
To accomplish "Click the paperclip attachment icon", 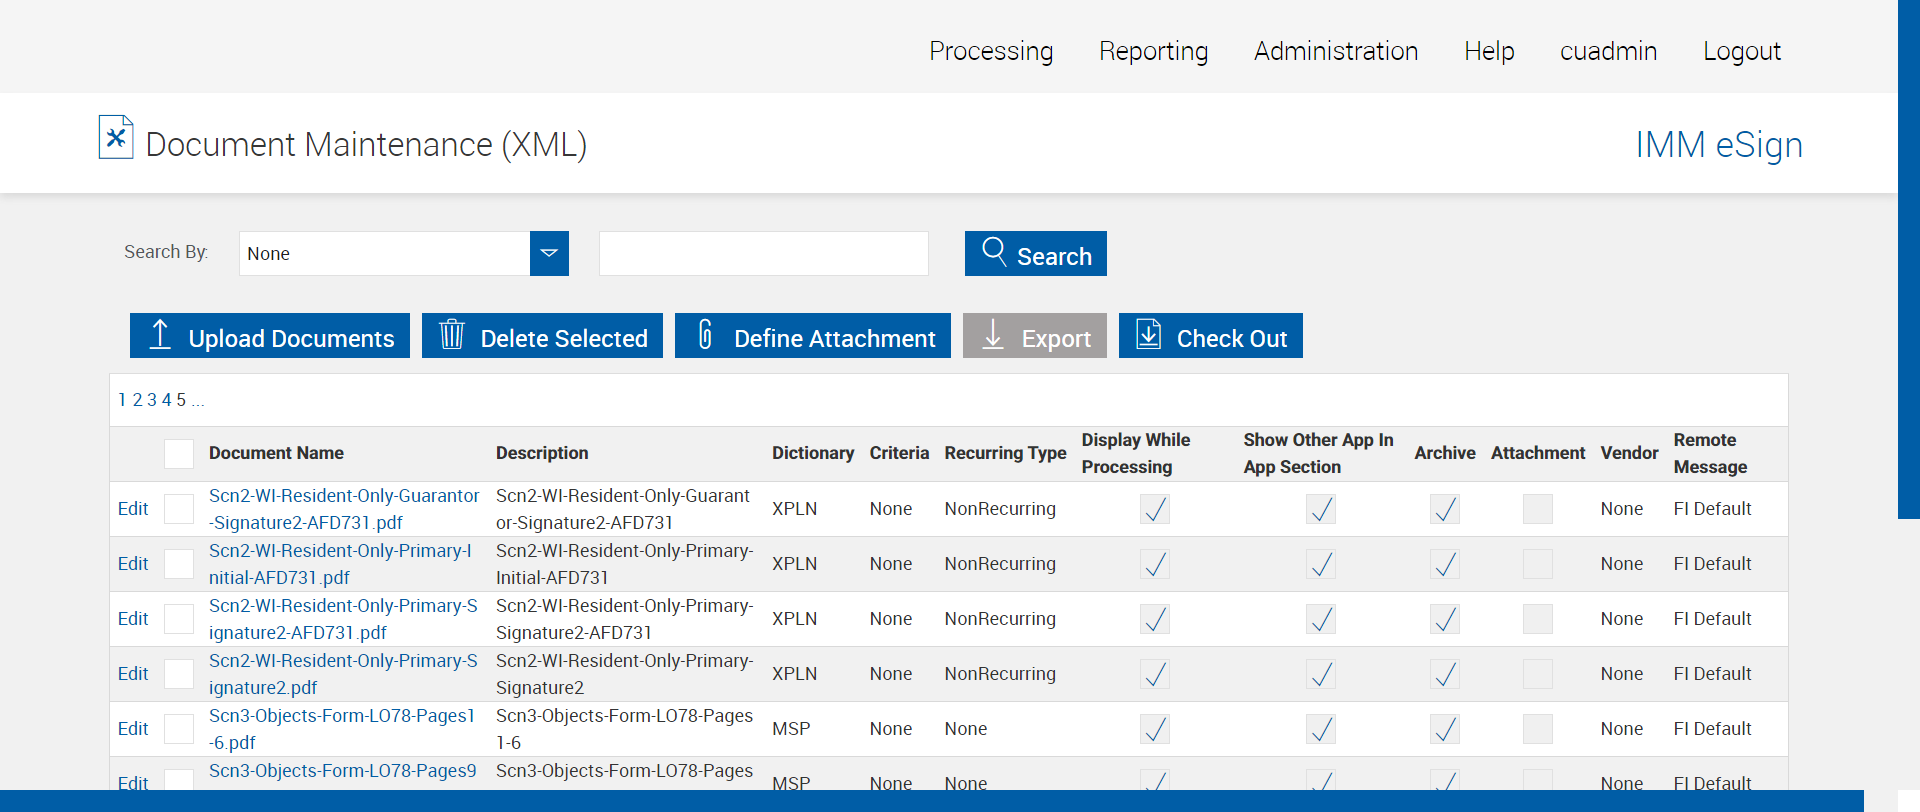I will point(705,335).
